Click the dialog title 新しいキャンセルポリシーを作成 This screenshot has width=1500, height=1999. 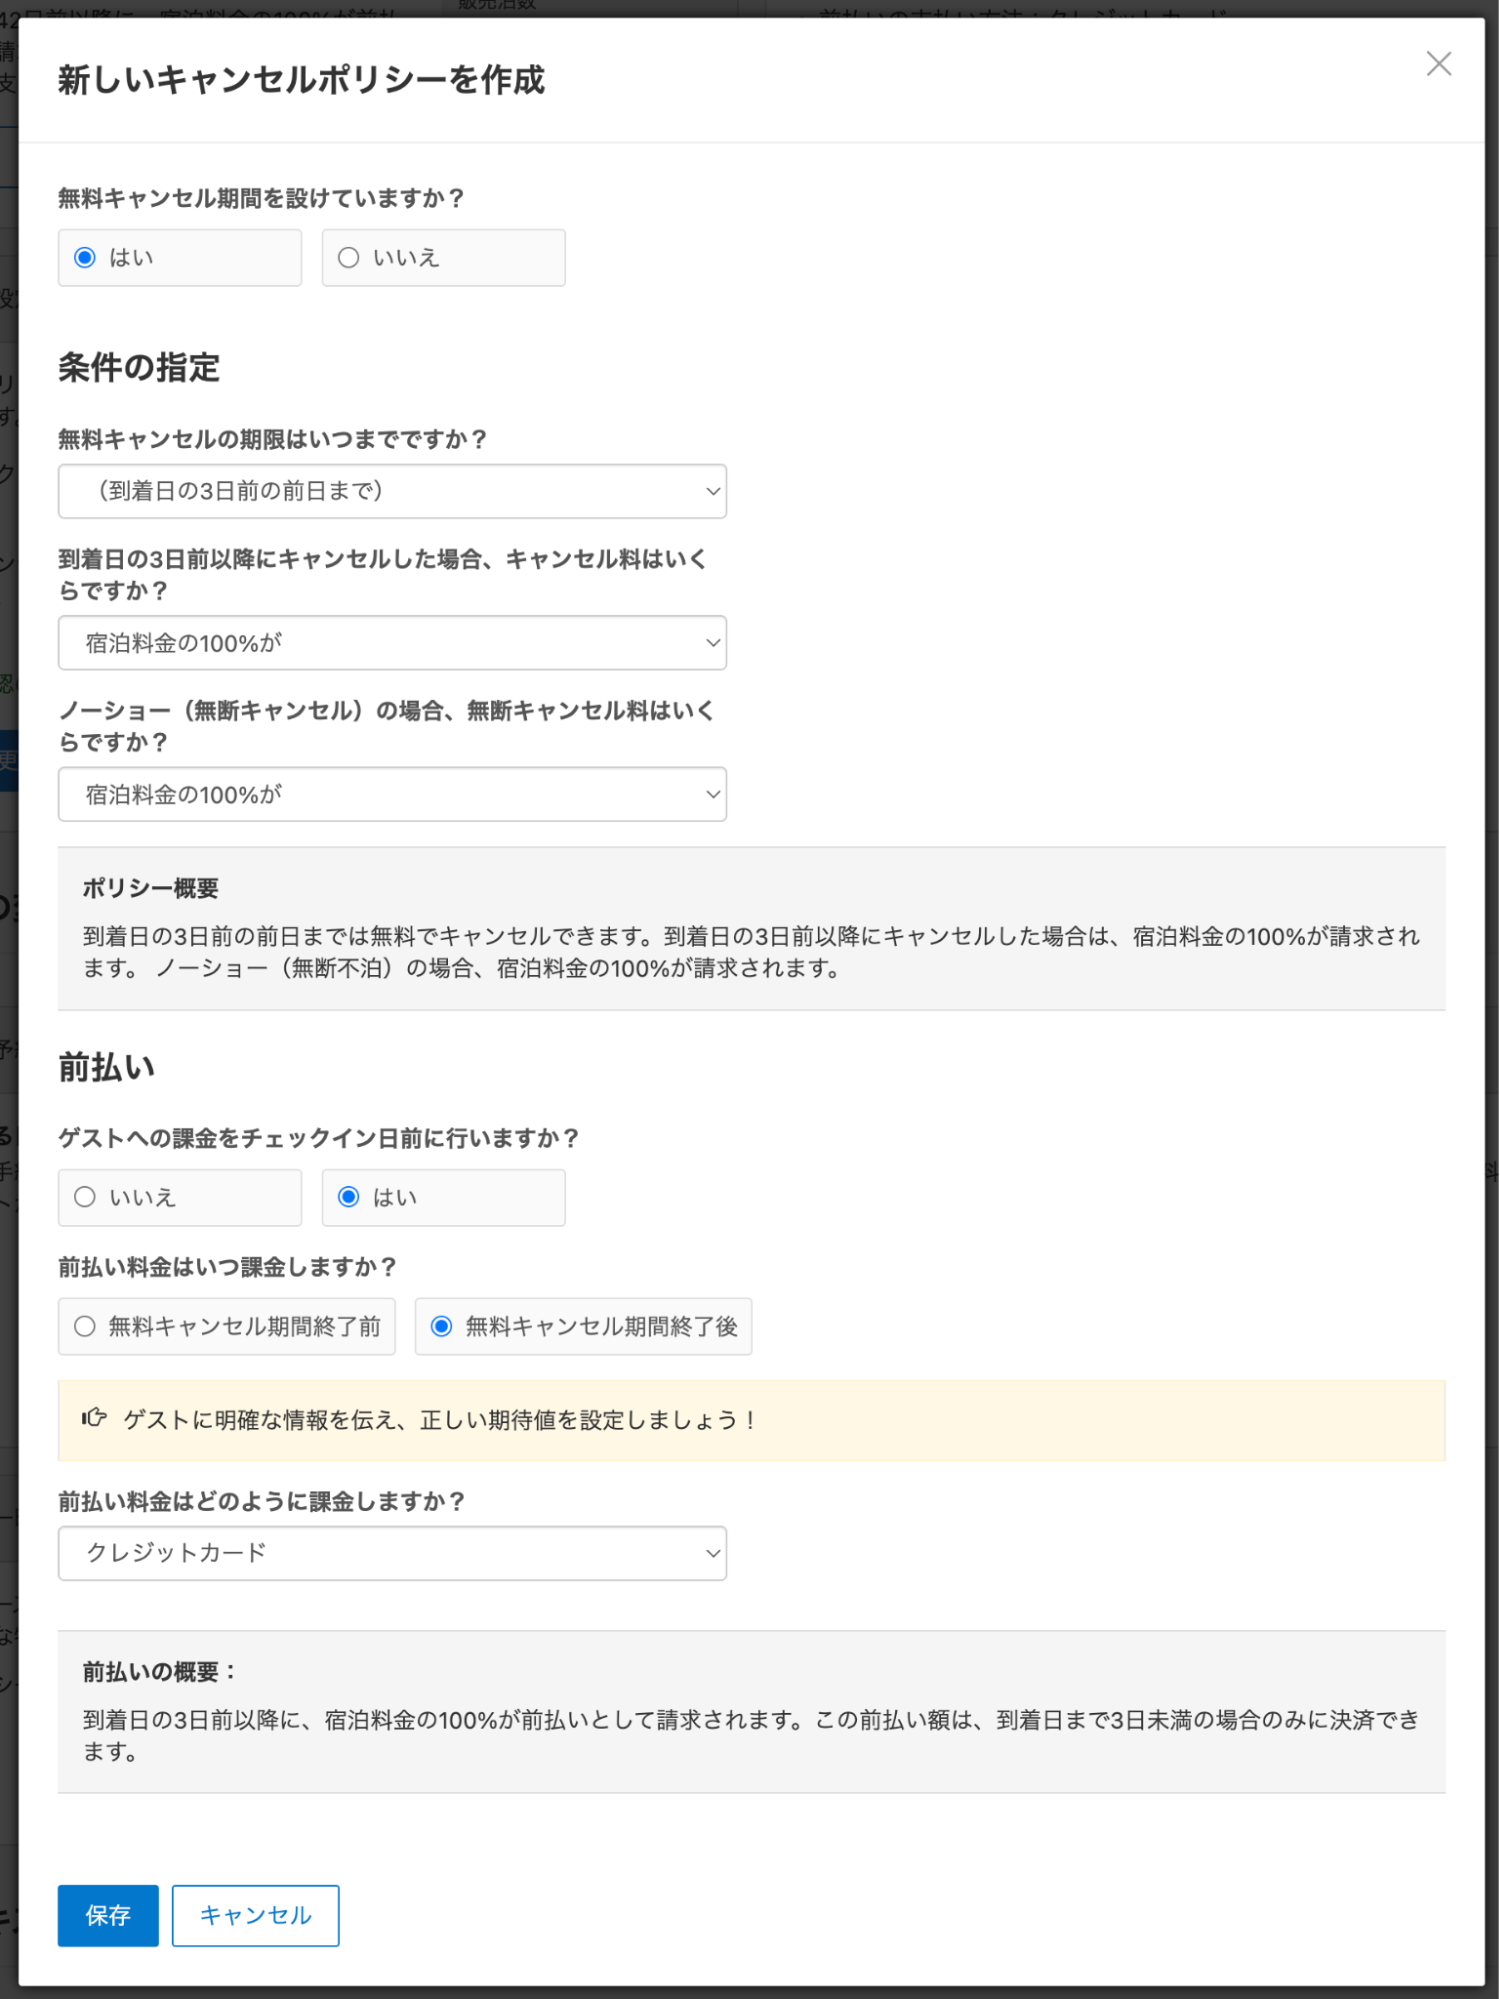[x=301, y=80]
